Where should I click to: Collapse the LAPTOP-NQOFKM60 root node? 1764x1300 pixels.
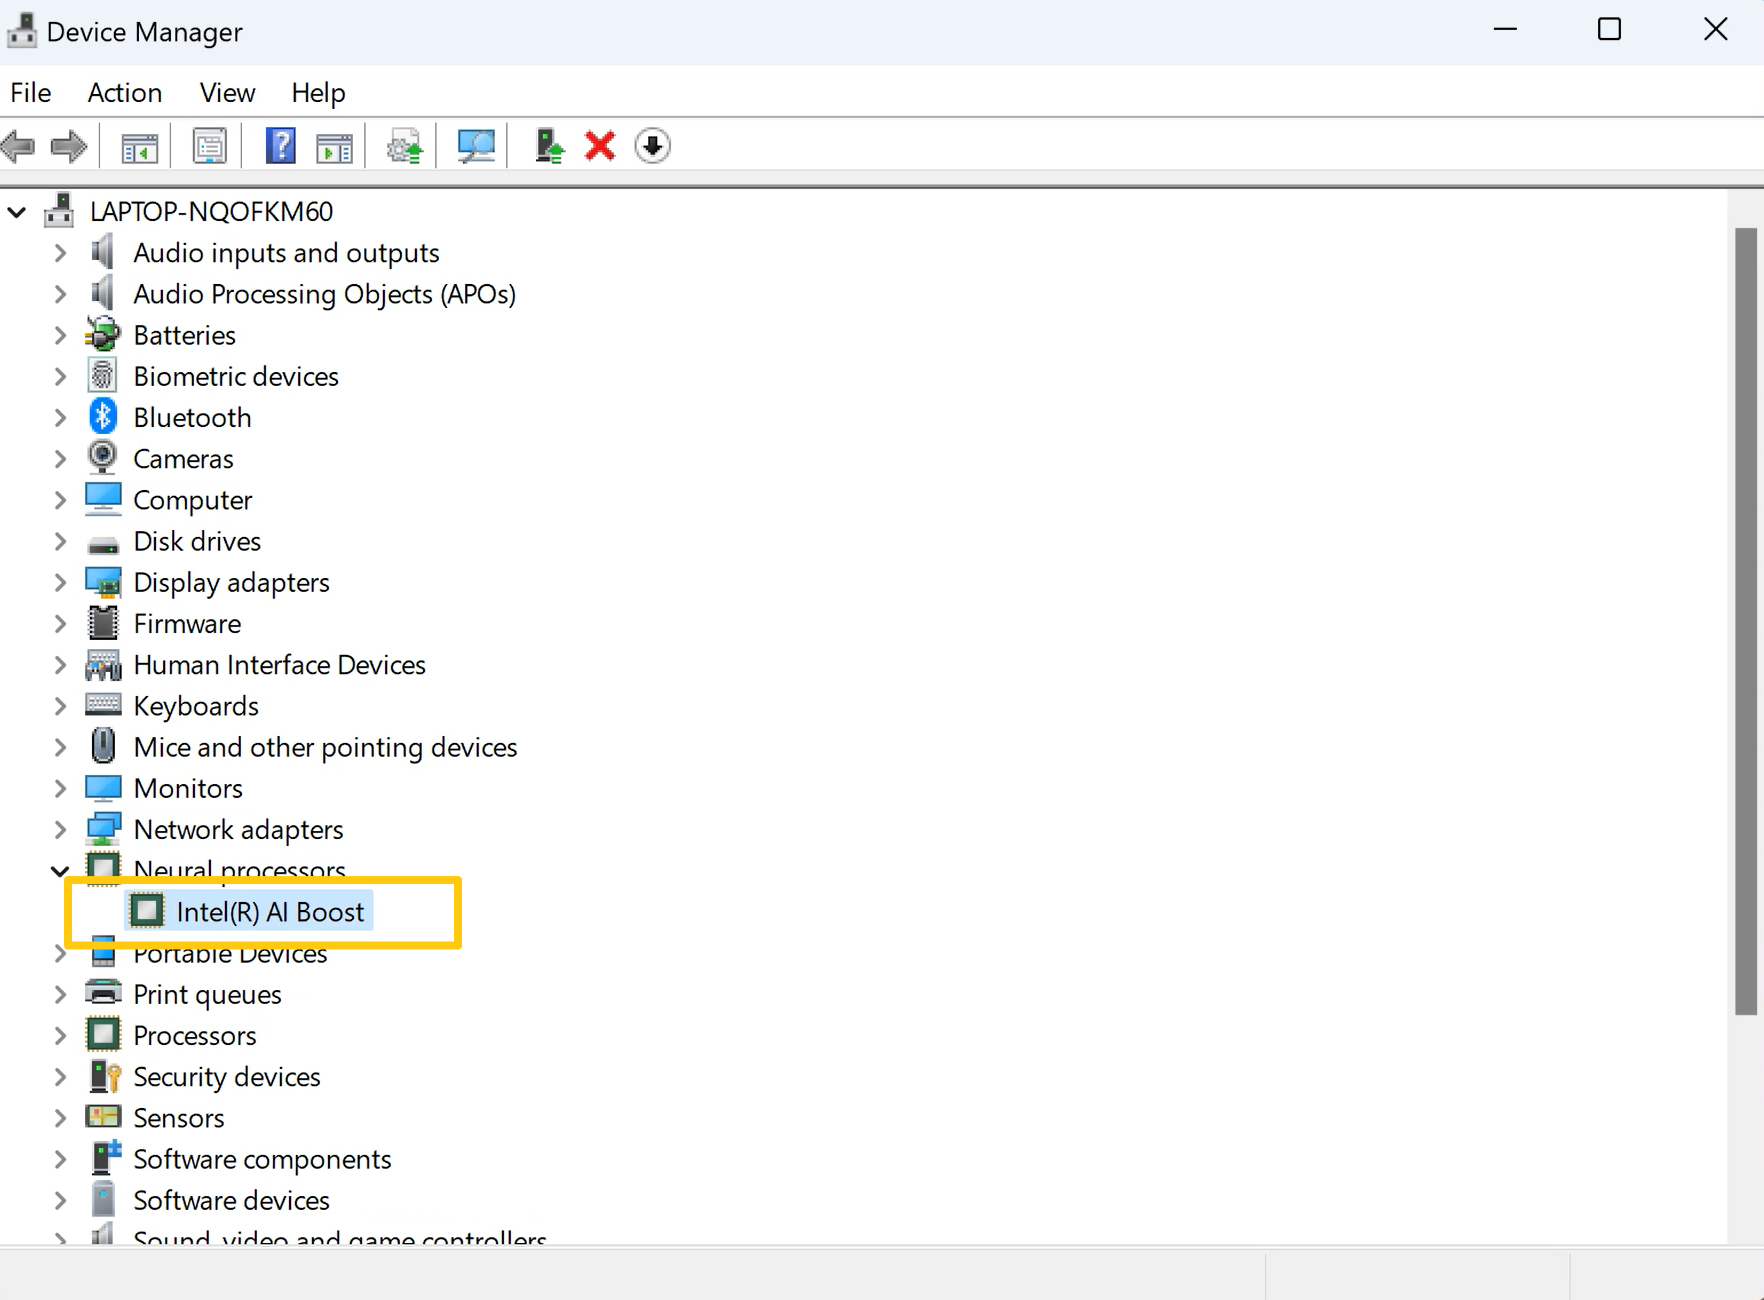coord(17,212)
